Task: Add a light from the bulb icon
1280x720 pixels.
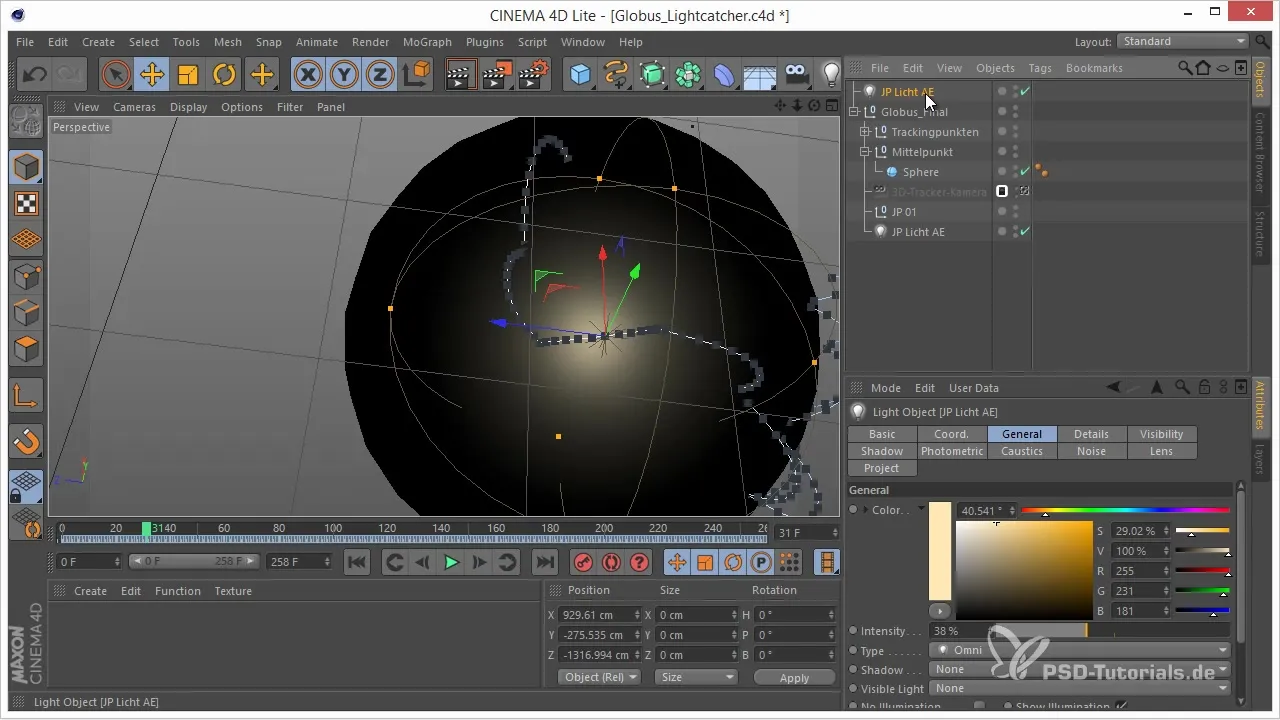Action: tap(831, 74)
